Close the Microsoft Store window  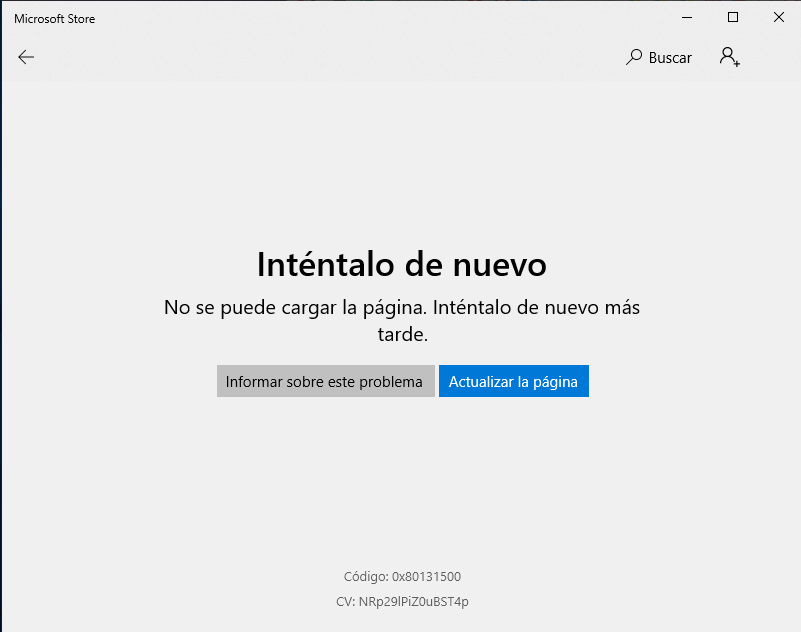tap(779, 18)
